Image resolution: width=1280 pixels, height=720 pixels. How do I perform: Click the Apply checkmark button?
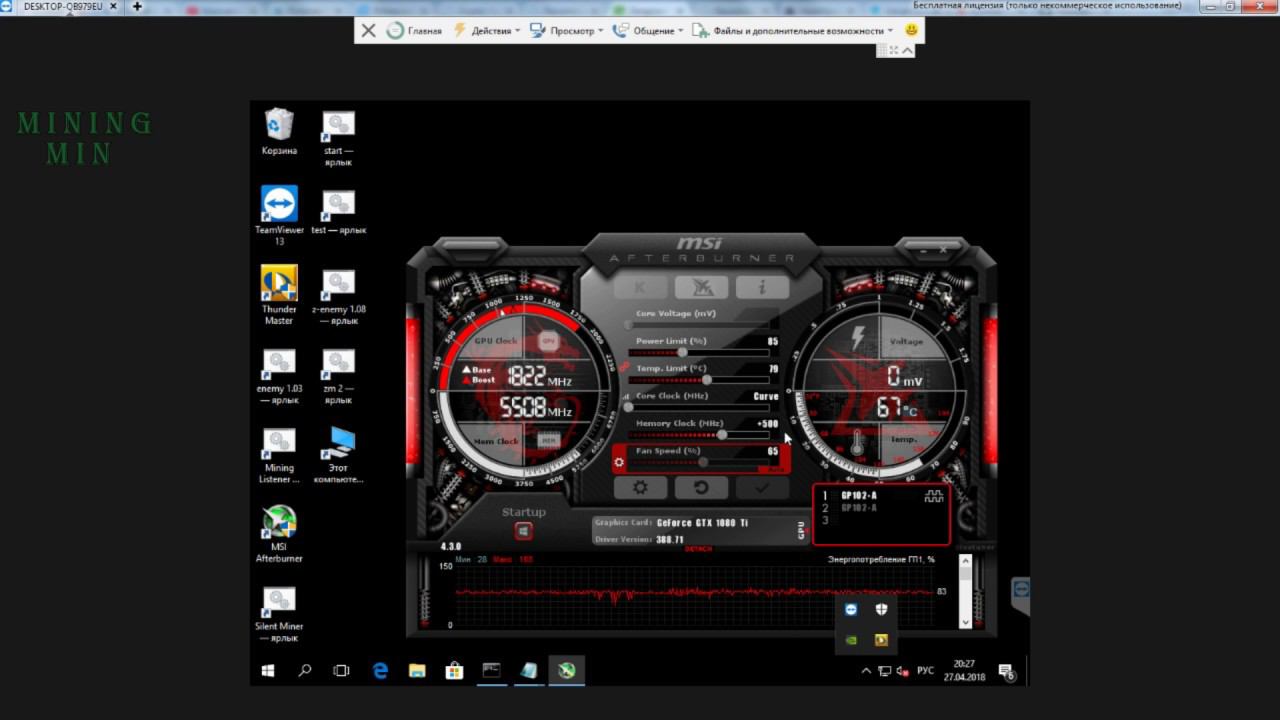pyautogui.click(x=762, y=488)
